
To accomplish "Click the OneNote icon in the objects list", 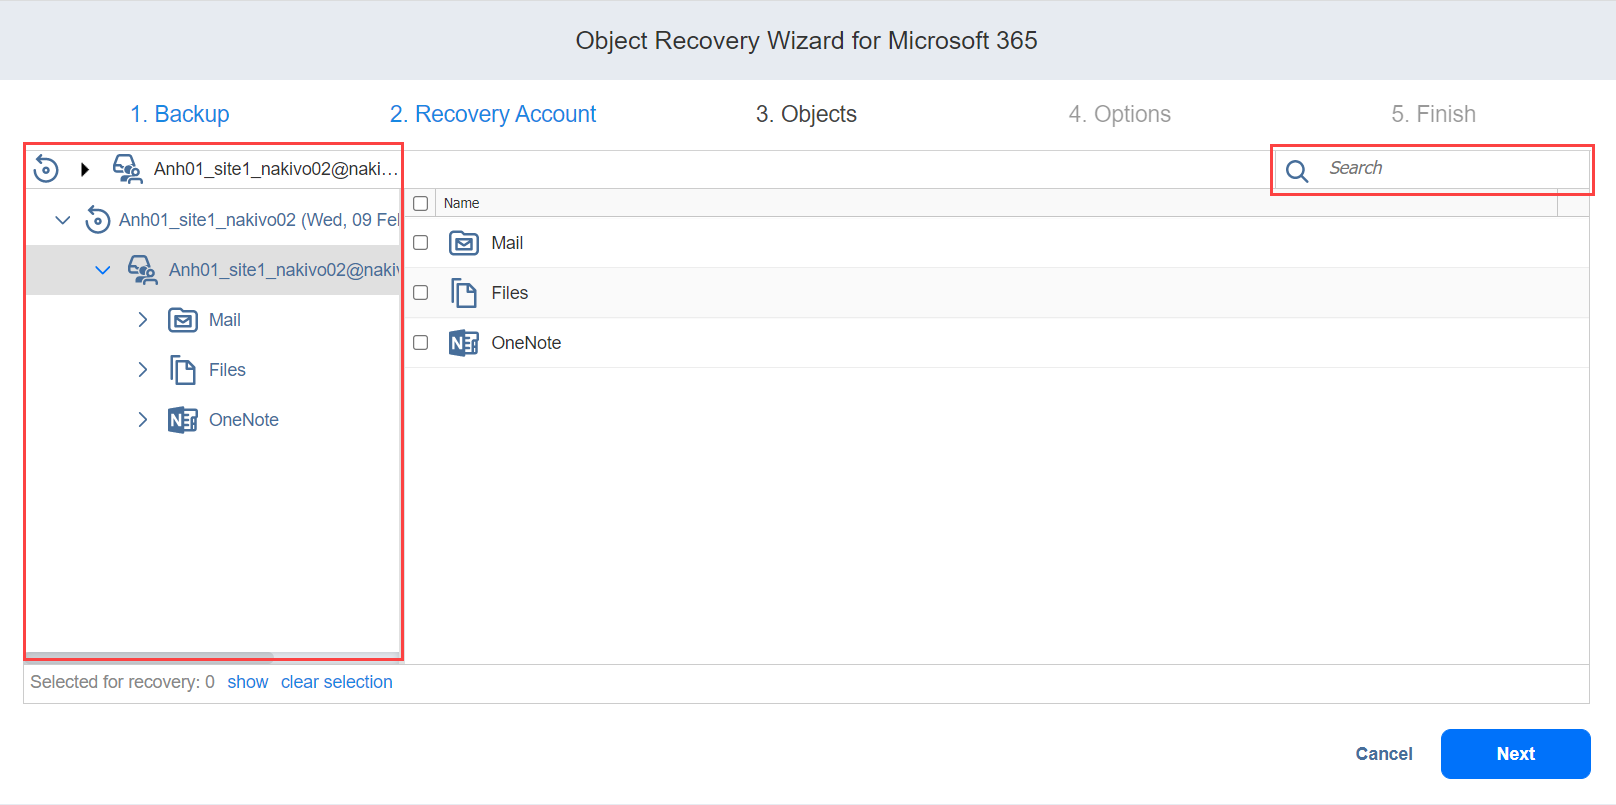I will pyautogui.click(x=464, y=343).
